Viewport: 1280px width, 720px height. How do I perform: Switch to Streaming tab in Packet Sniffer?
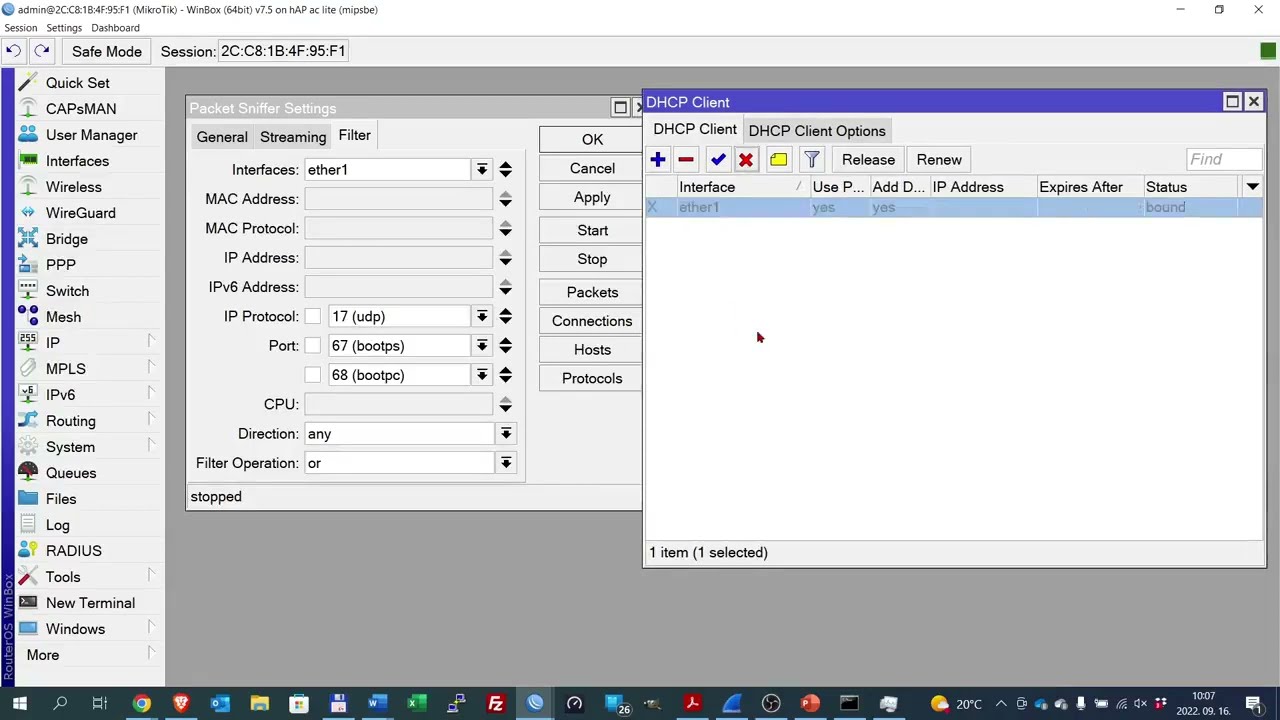coord(293,137)
